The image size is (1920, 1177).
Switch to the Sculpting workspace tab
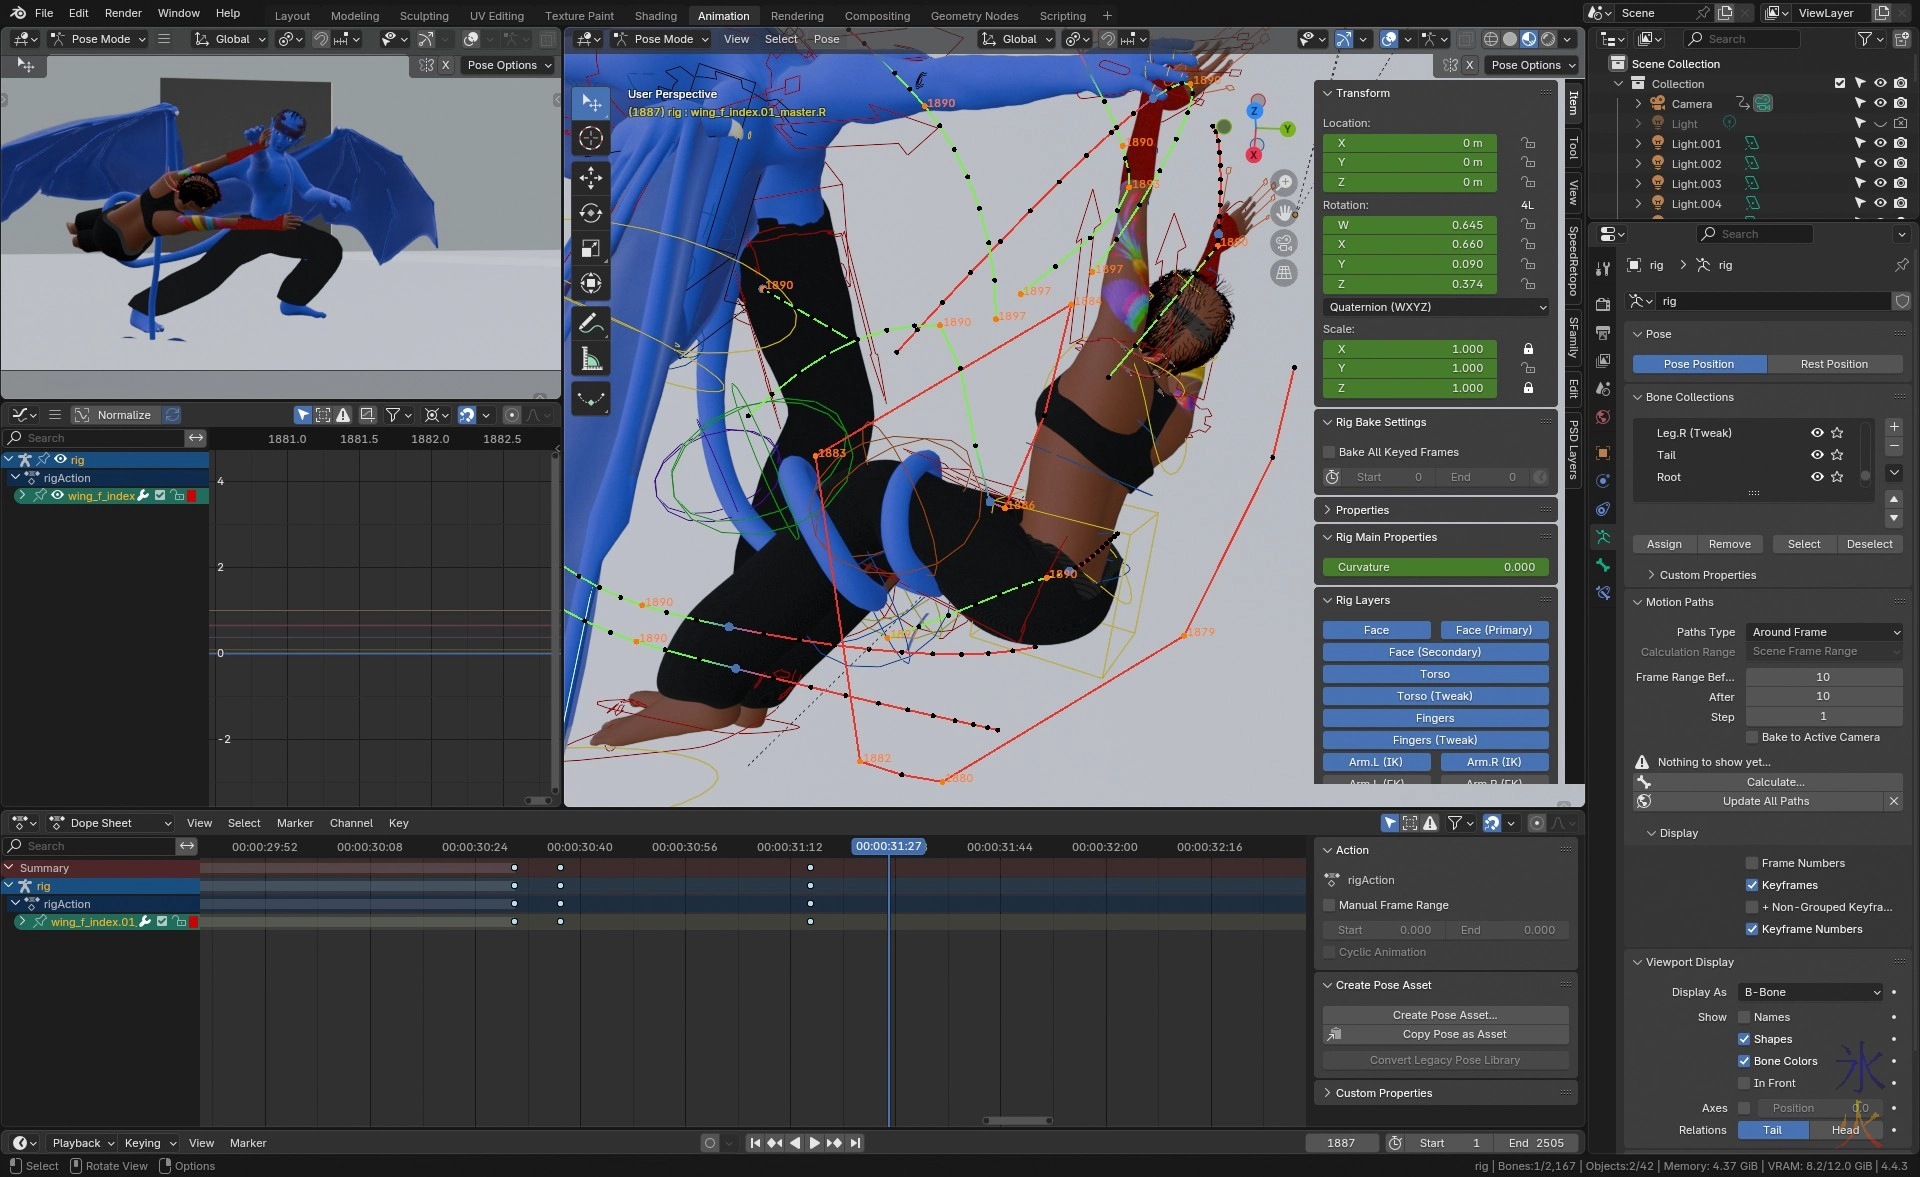(424, 16)
